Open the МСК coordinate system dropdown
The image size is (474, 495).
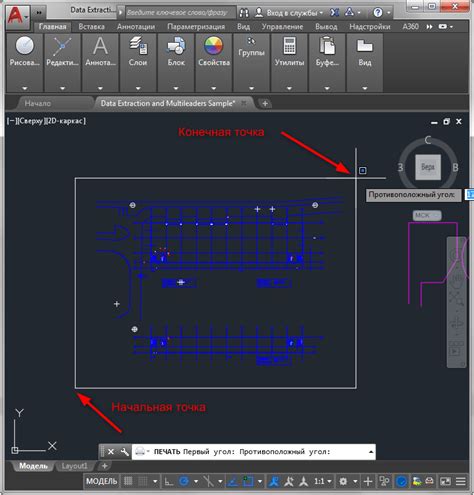tap(427, 215)
